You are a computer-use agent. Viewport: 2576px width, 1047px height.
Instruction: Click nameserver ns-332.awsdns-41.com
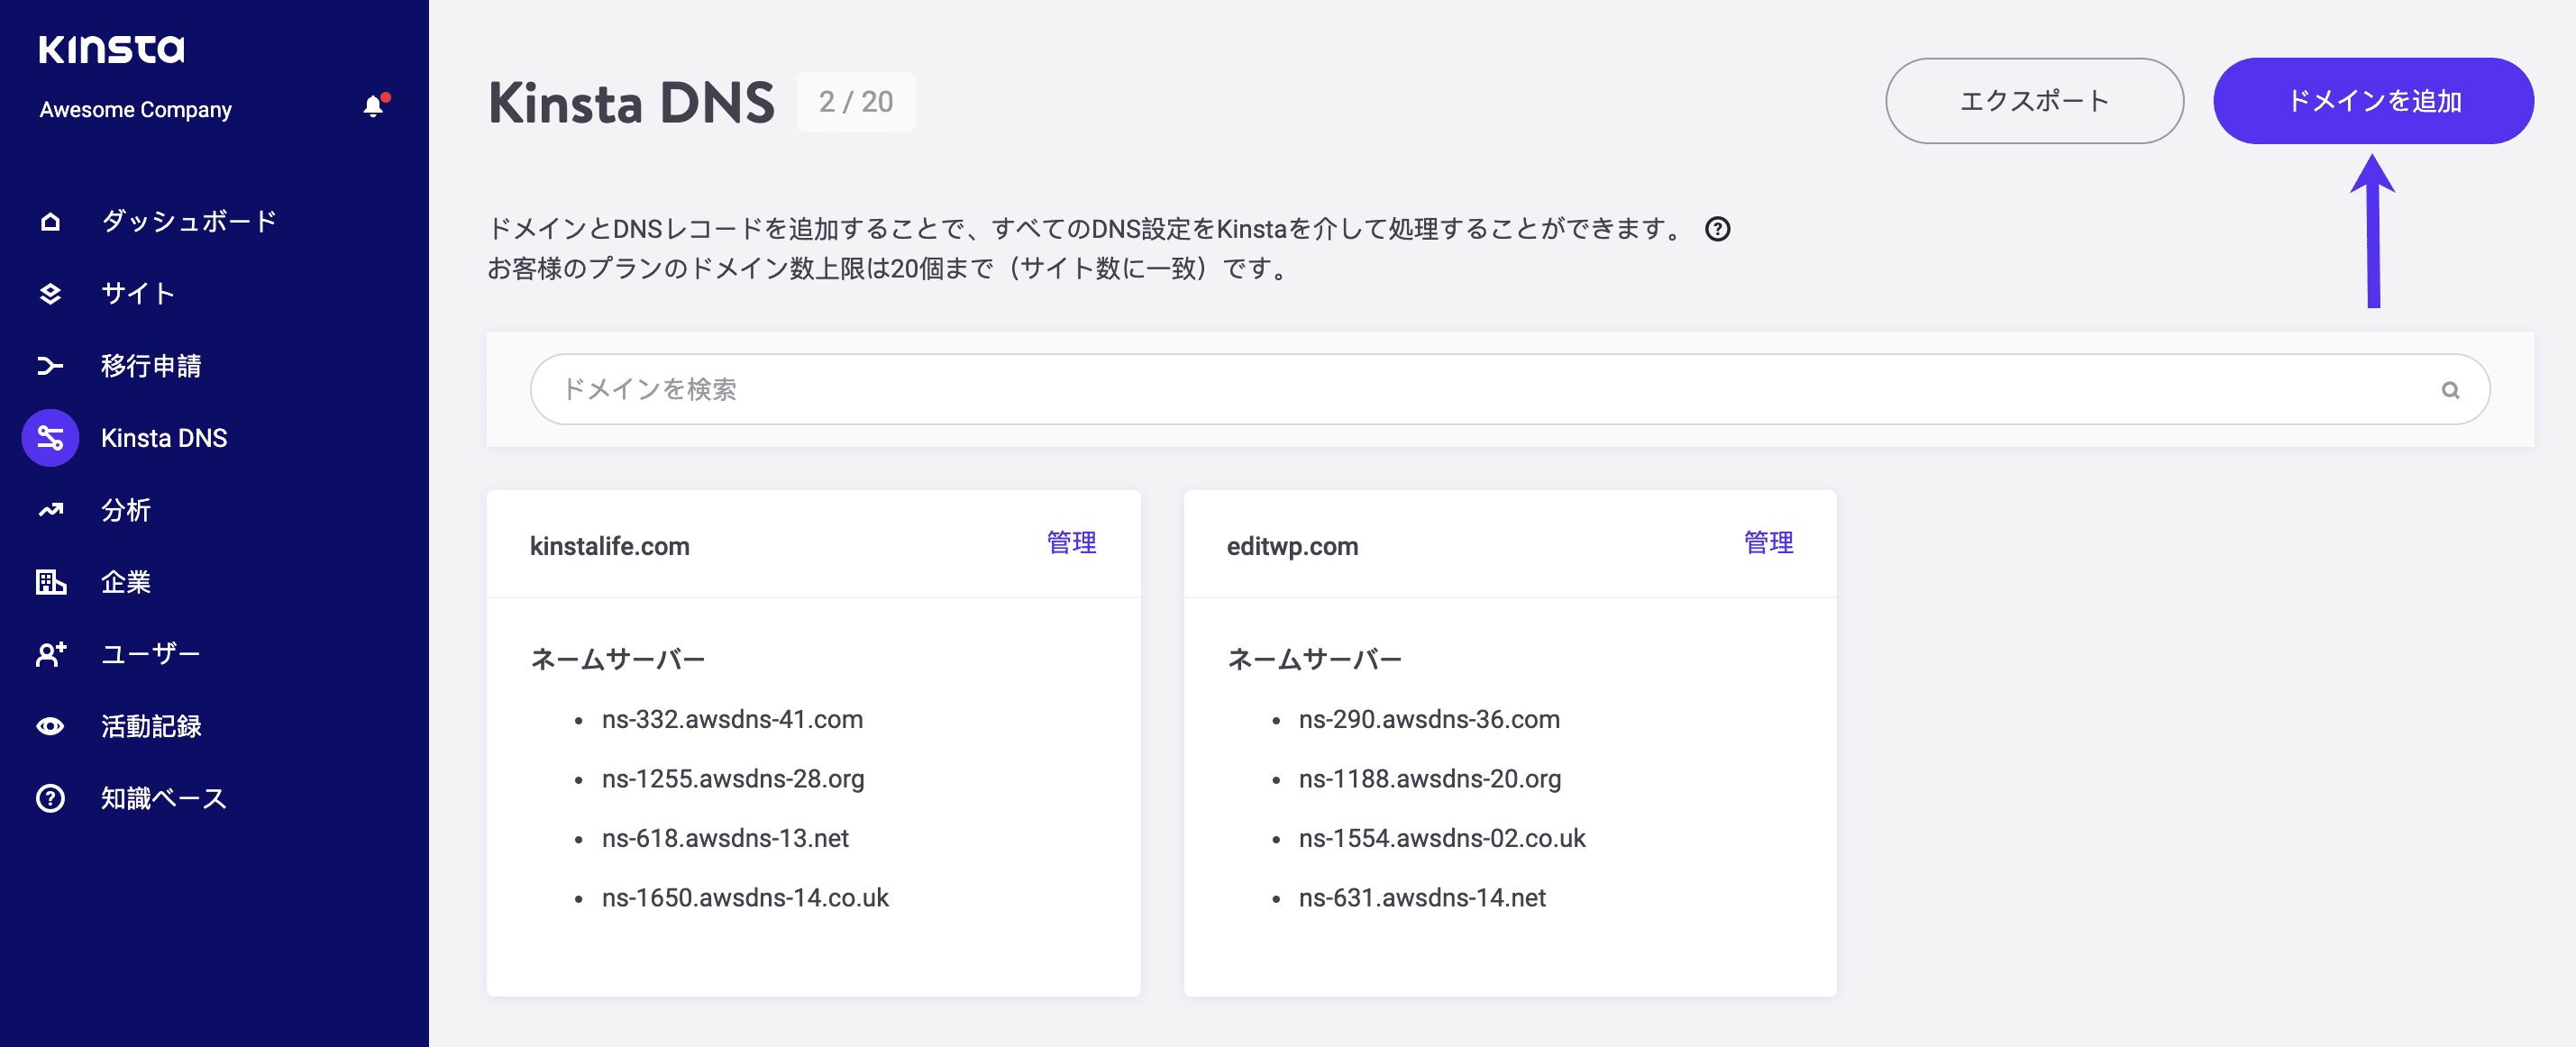pos(732,719)
